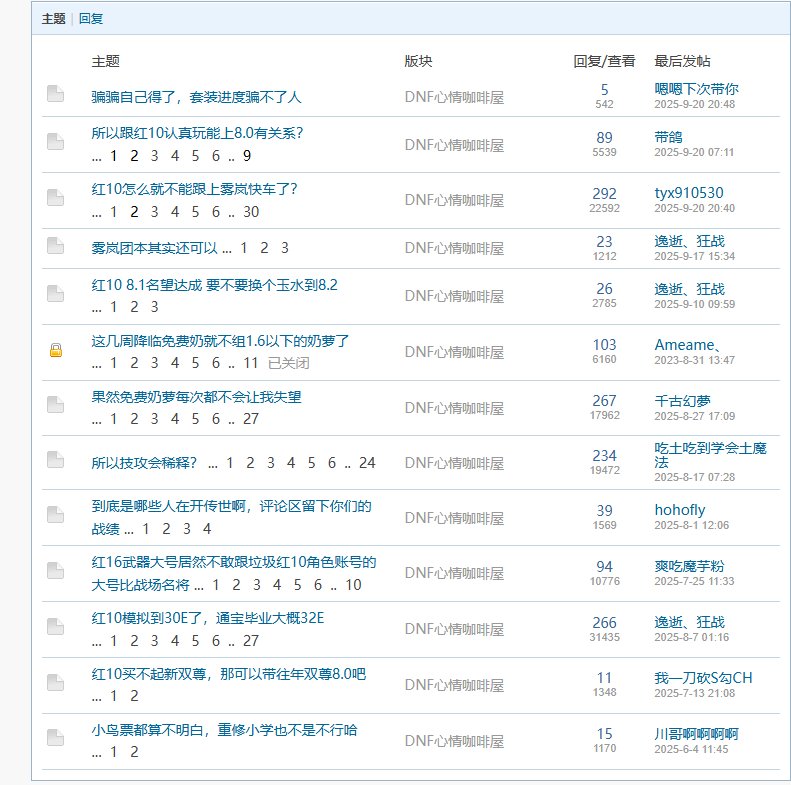Click folder icon beside 红10怎么就不能跟上雾岚快车了 thread
The height and width of the screenshot is (785, 791).
[56, 198]
